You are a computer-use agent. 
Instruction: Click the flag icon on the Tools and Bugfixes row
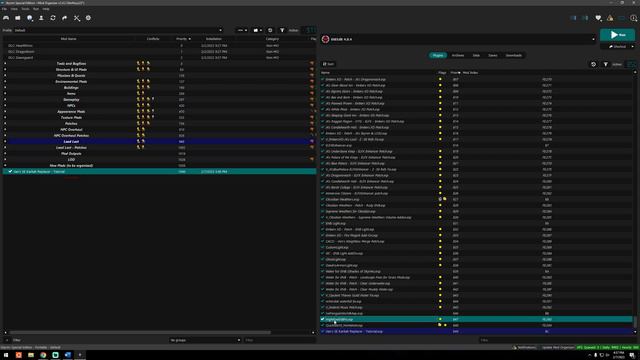click(x=312, y=63)
